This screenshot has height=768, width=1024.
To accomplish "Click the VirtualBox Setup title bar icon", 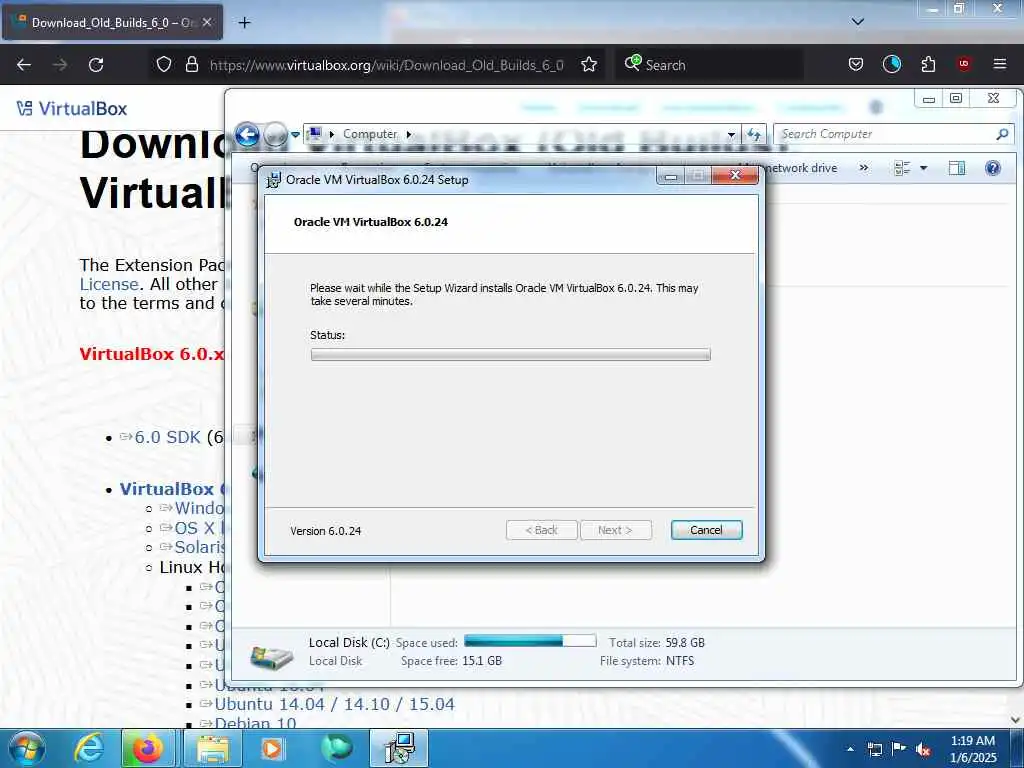I will point(274,180).
